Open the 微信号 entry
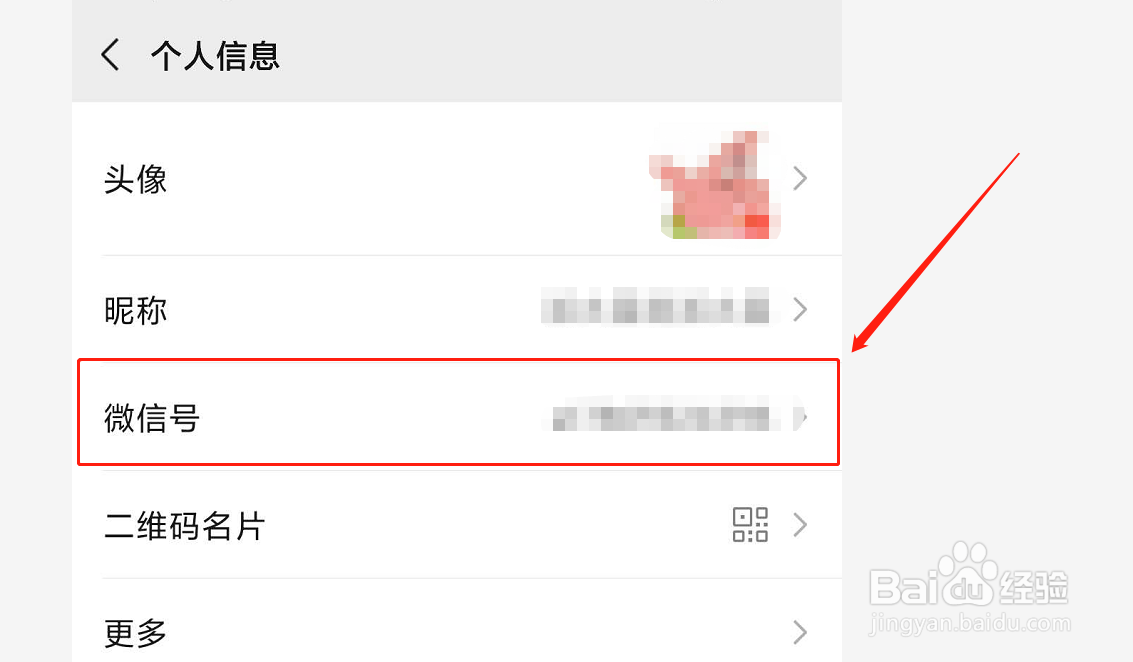Screen dimensions: 1133x662 458,412
